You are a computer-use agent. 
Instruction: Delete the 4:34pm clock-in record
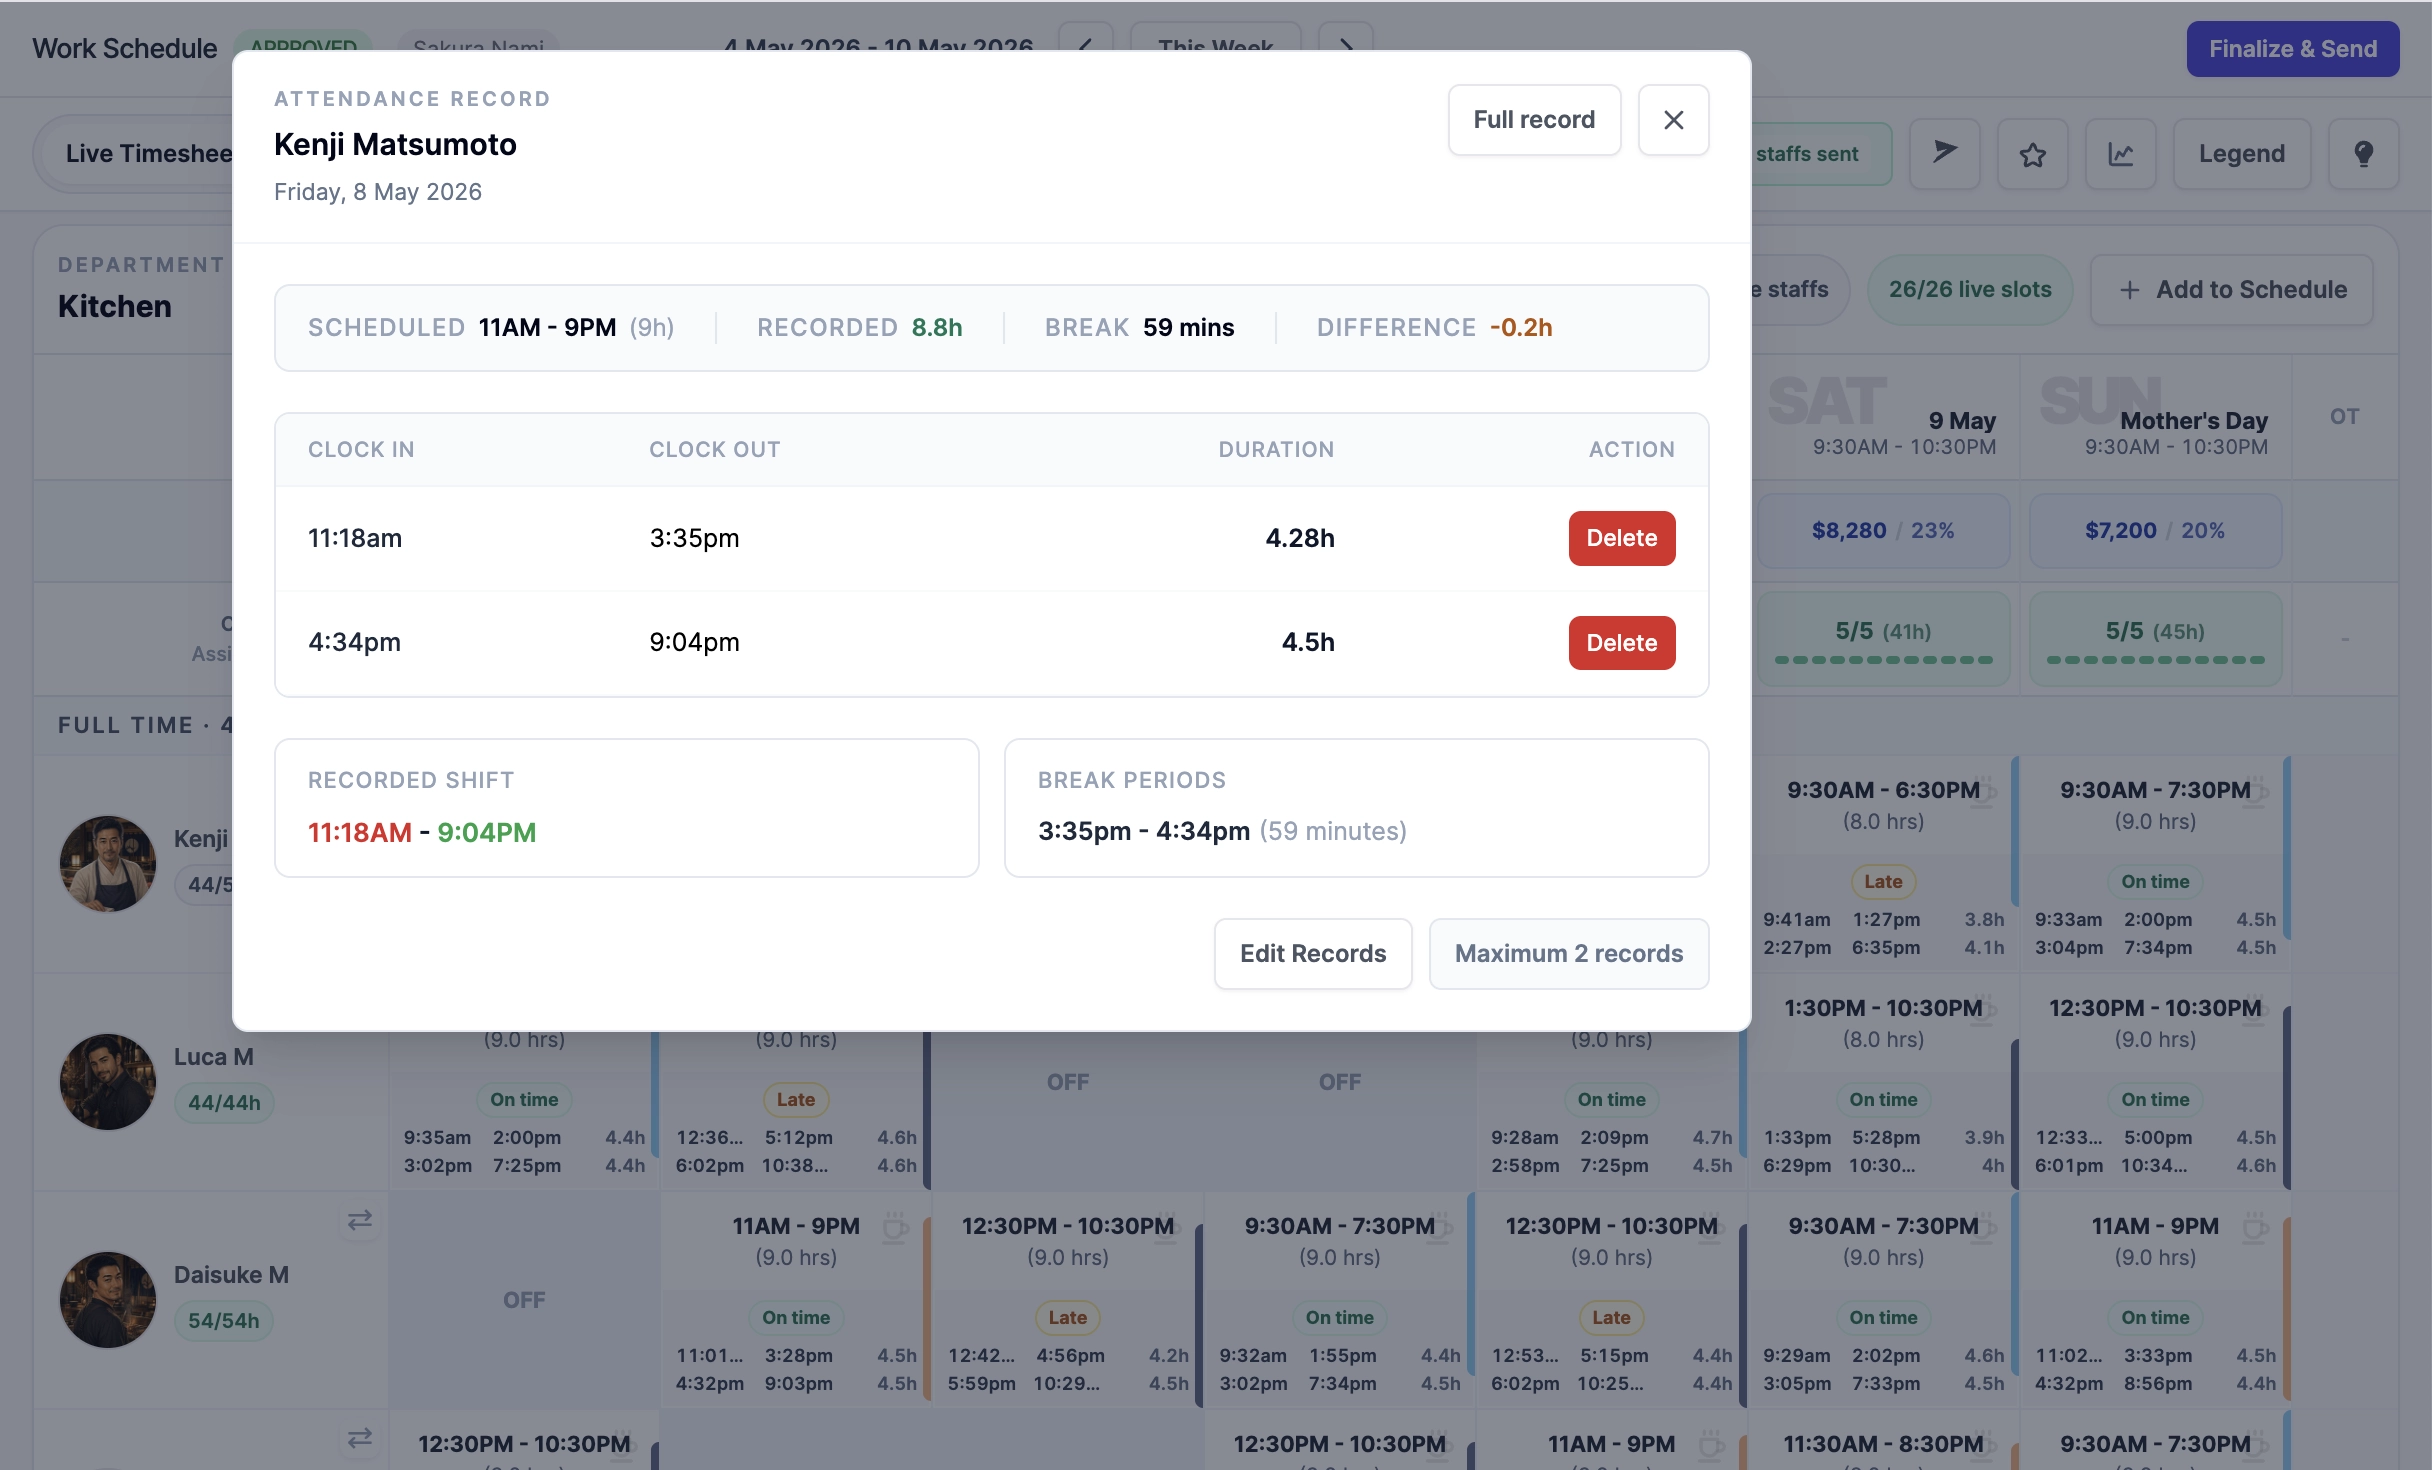pos(1621,642)
